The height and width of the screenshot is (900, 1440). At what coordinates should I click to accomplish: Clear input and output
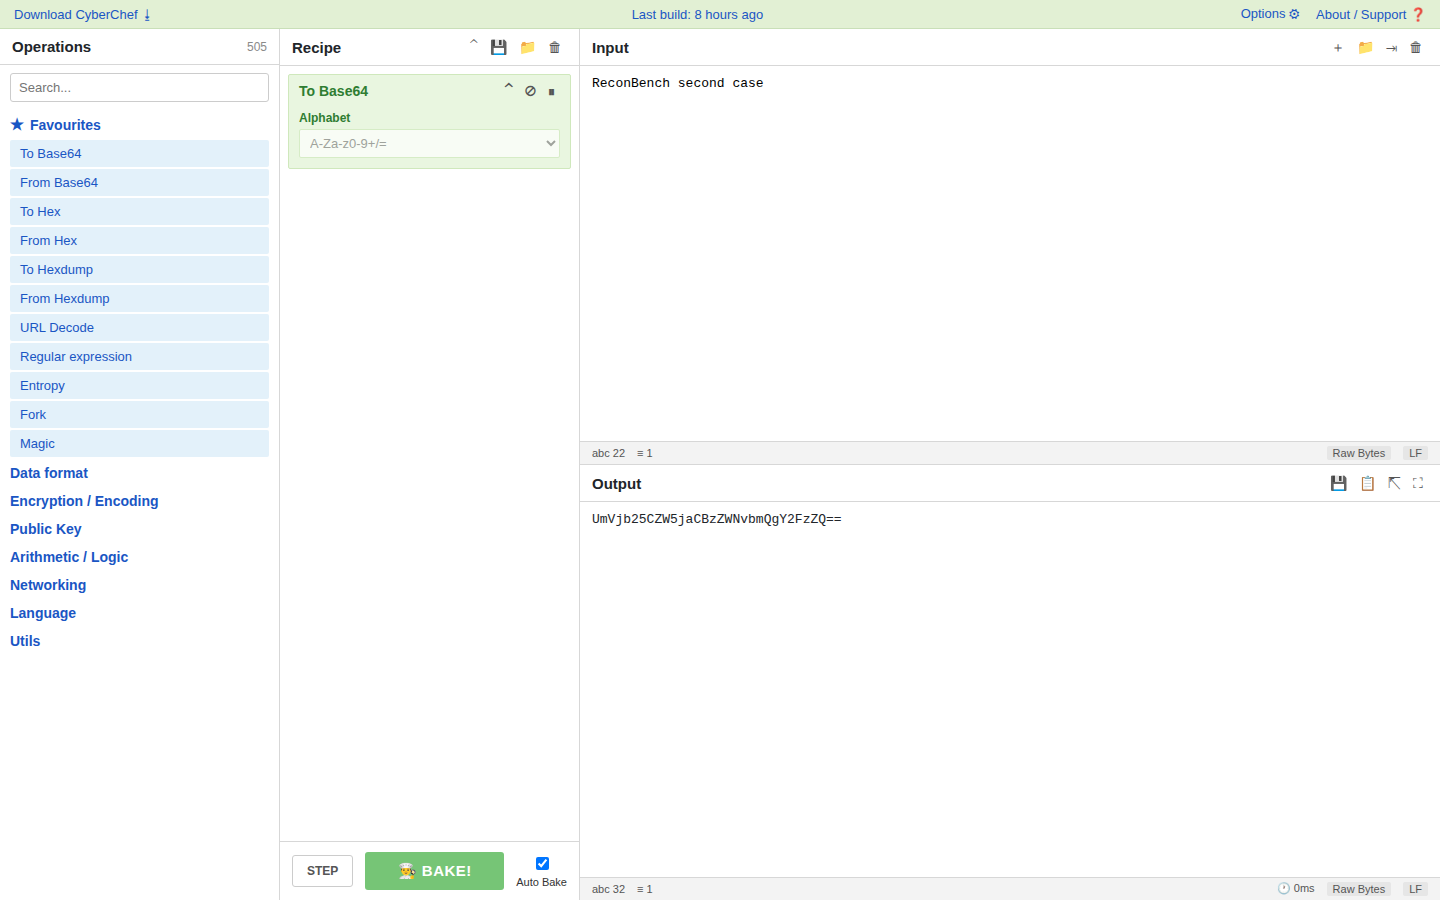click(1416, 48)
